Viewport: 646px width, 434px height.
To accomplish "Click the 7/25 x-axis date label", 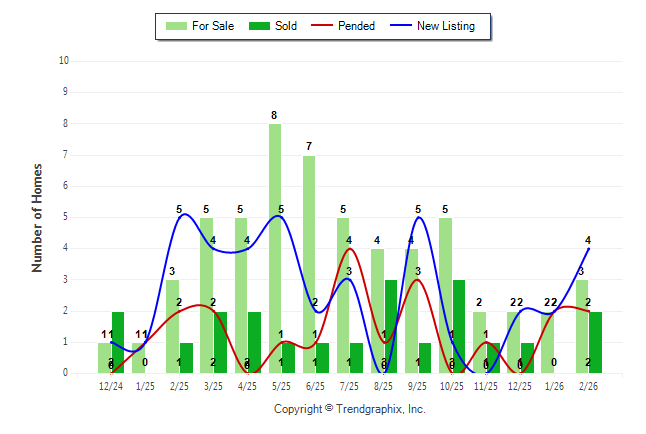I will (x=350, y=385).
